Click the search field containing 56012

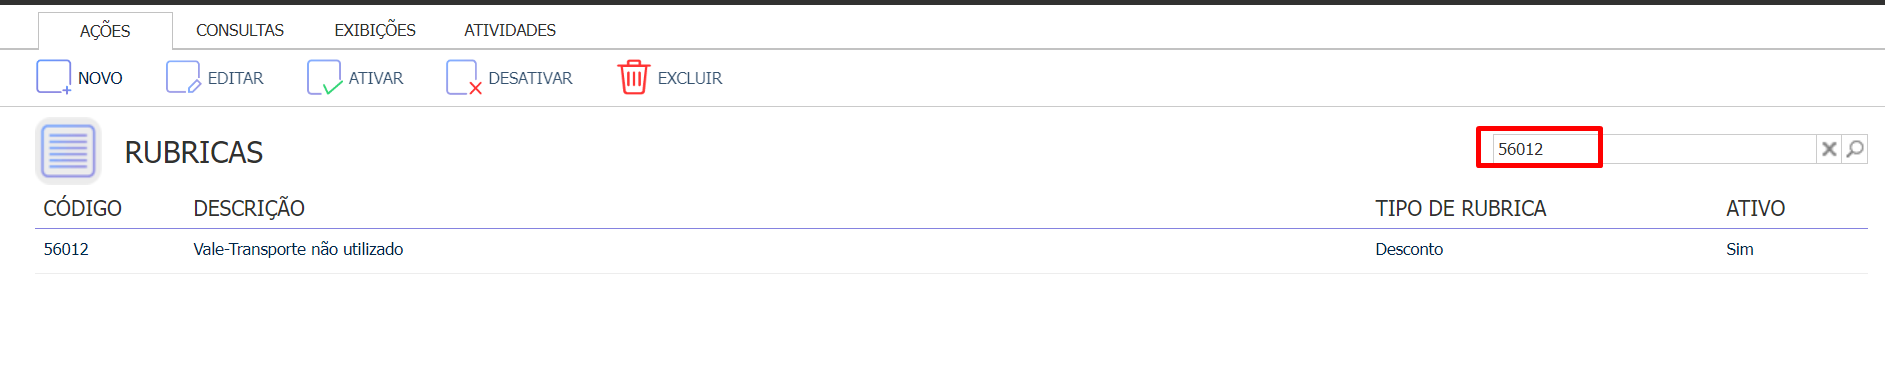click(1654, 149)
